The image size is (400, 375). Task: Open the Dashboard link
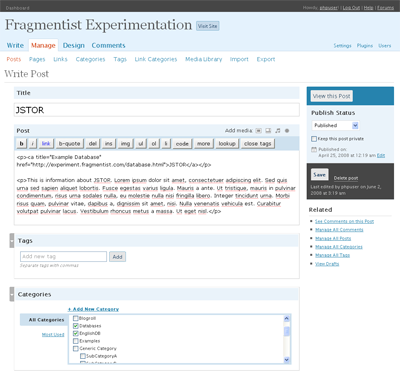point(17,8)
